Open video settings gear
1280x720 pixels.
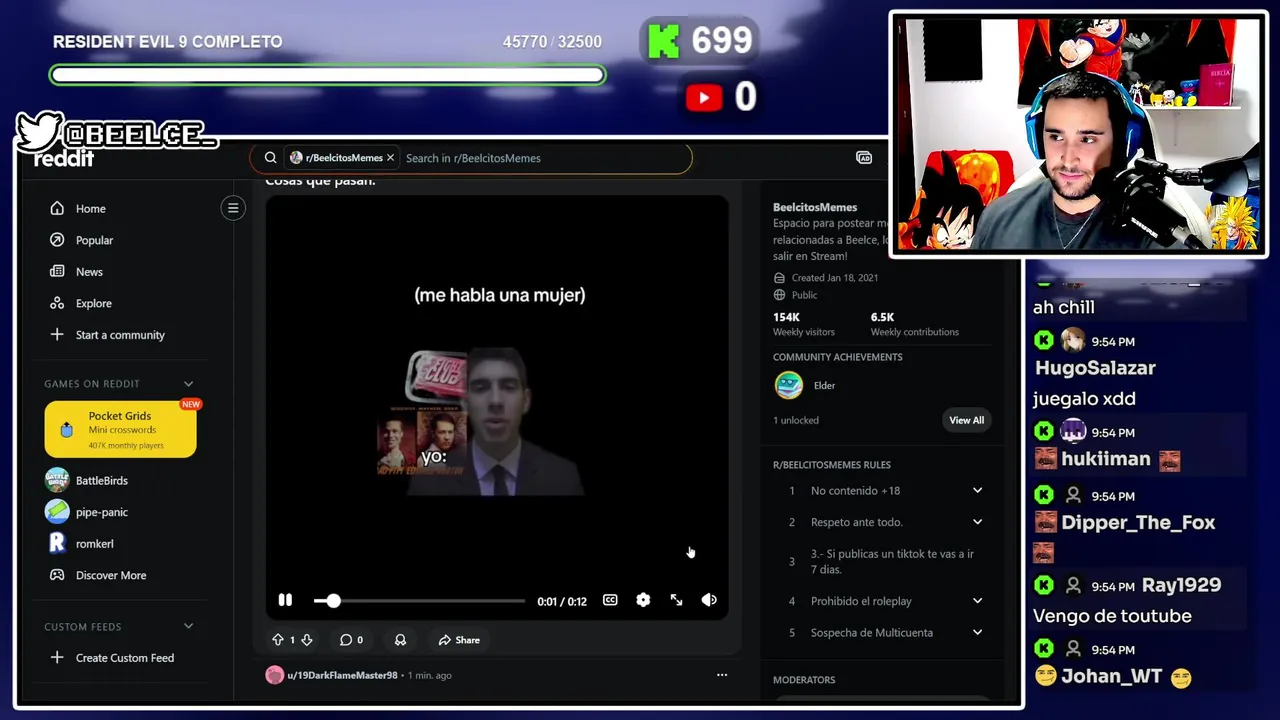tap(643, 600)
